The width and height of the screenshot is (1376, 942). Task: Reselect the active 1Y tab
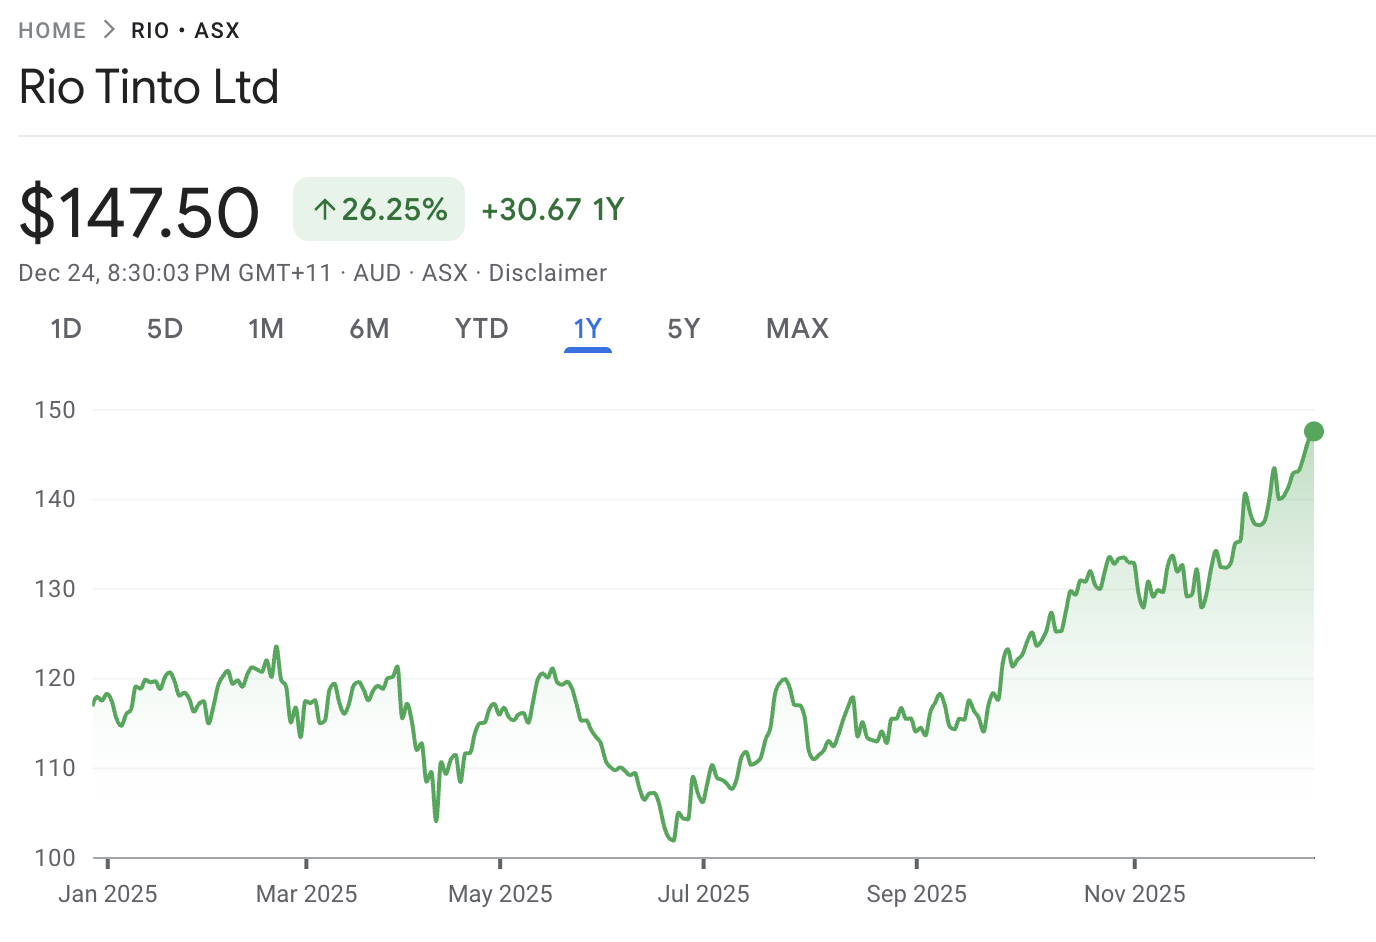coord(587,328)
